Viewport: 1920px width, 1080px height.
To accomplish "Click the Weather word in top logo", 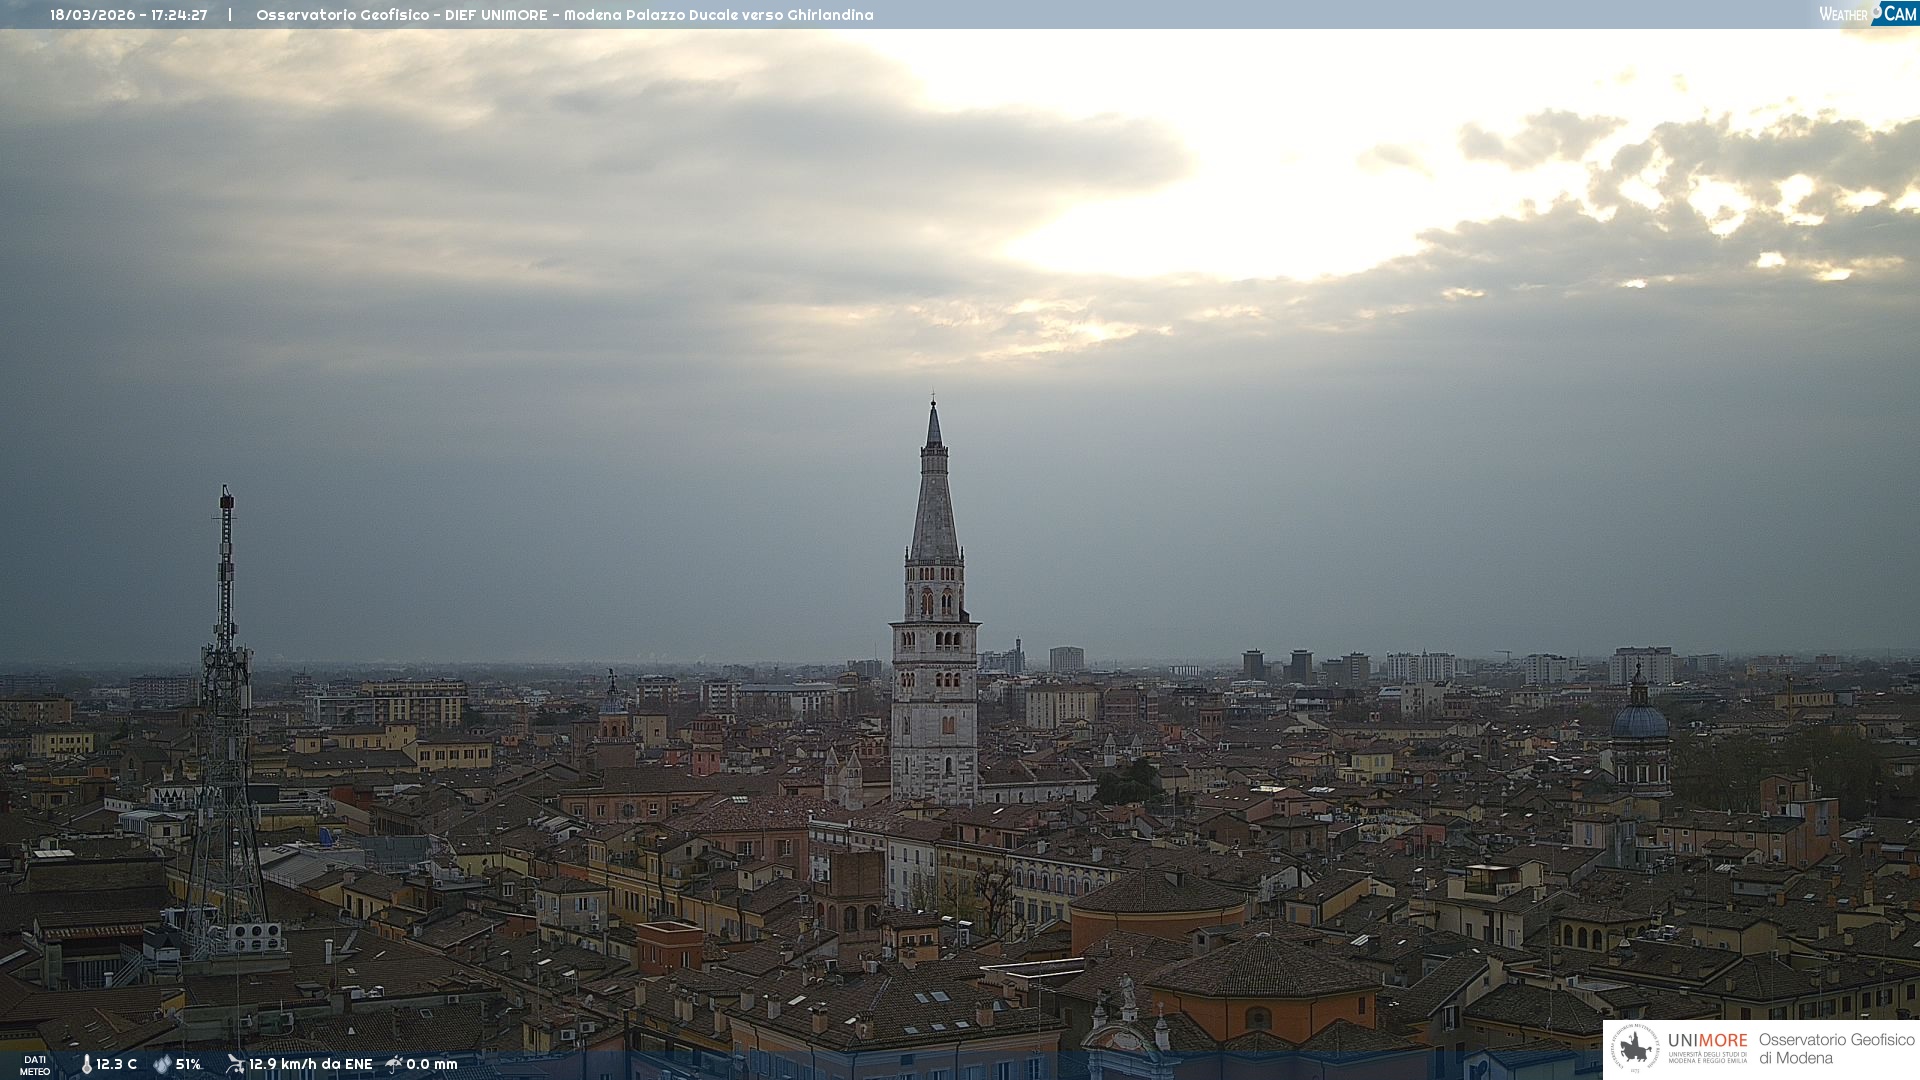I will tap(1843, 14).
